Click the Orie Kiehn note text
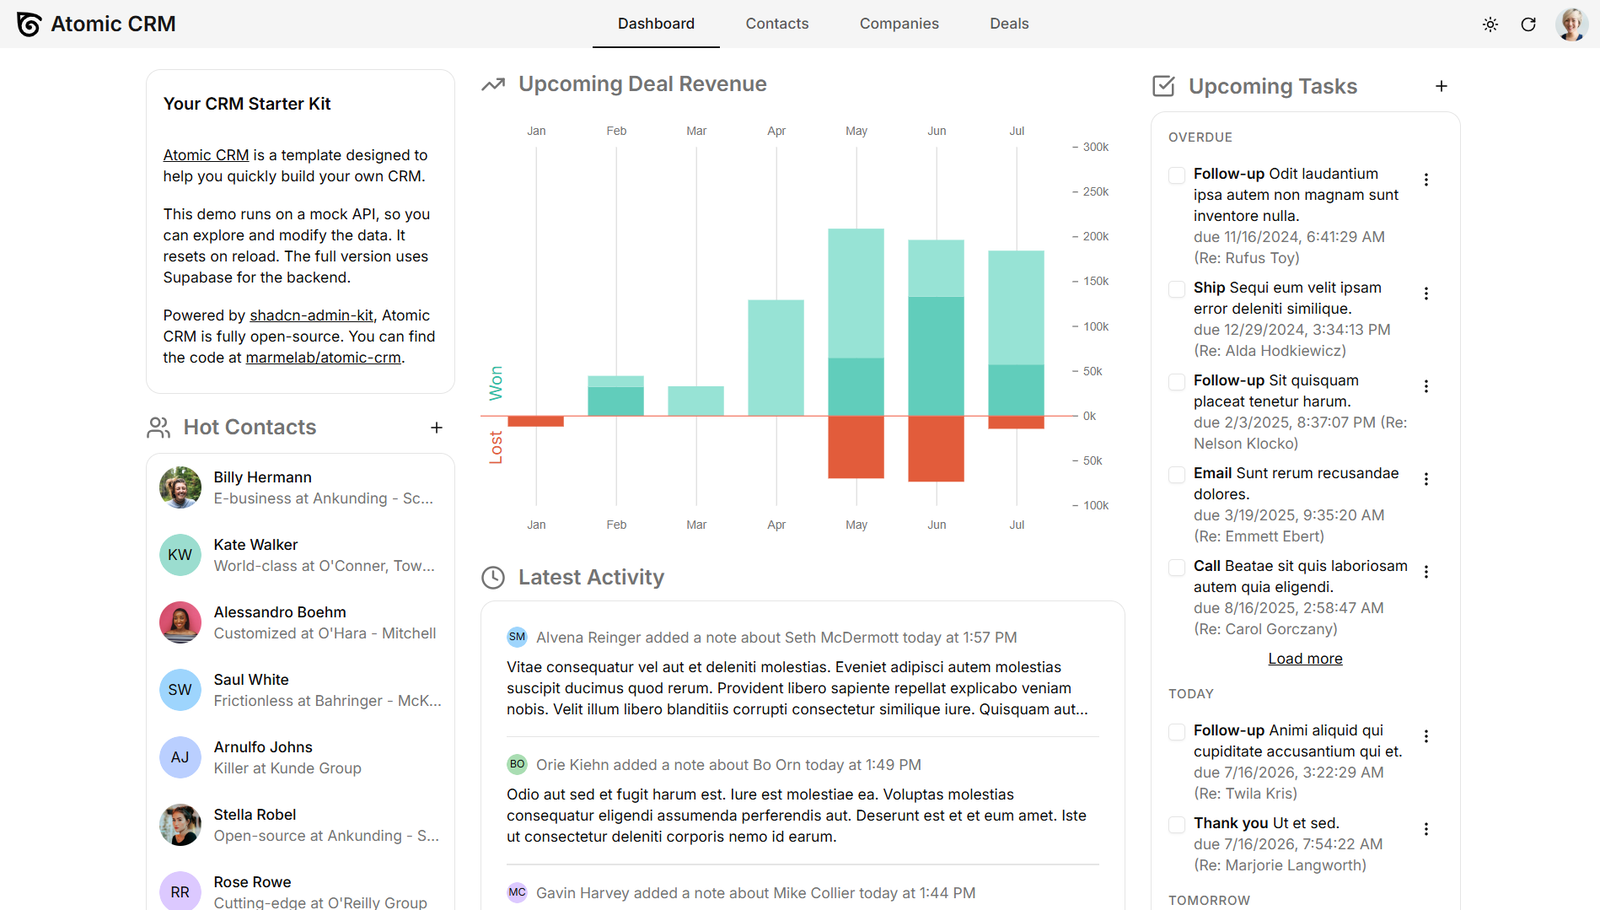The width and height of the screenshot is (1600, 910). point(796,815)
